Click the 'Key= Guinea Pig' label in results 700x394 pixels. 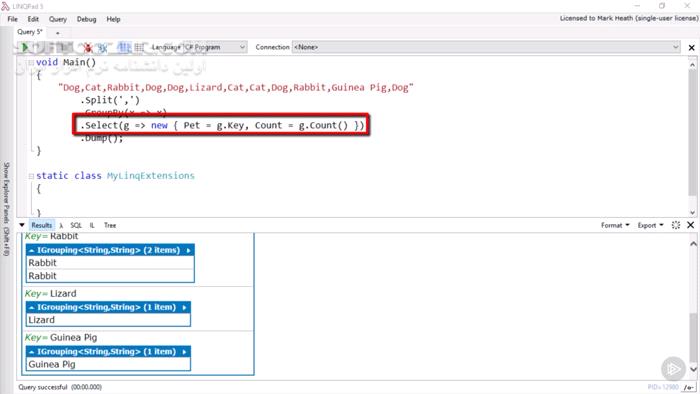(x=61, y=338)
